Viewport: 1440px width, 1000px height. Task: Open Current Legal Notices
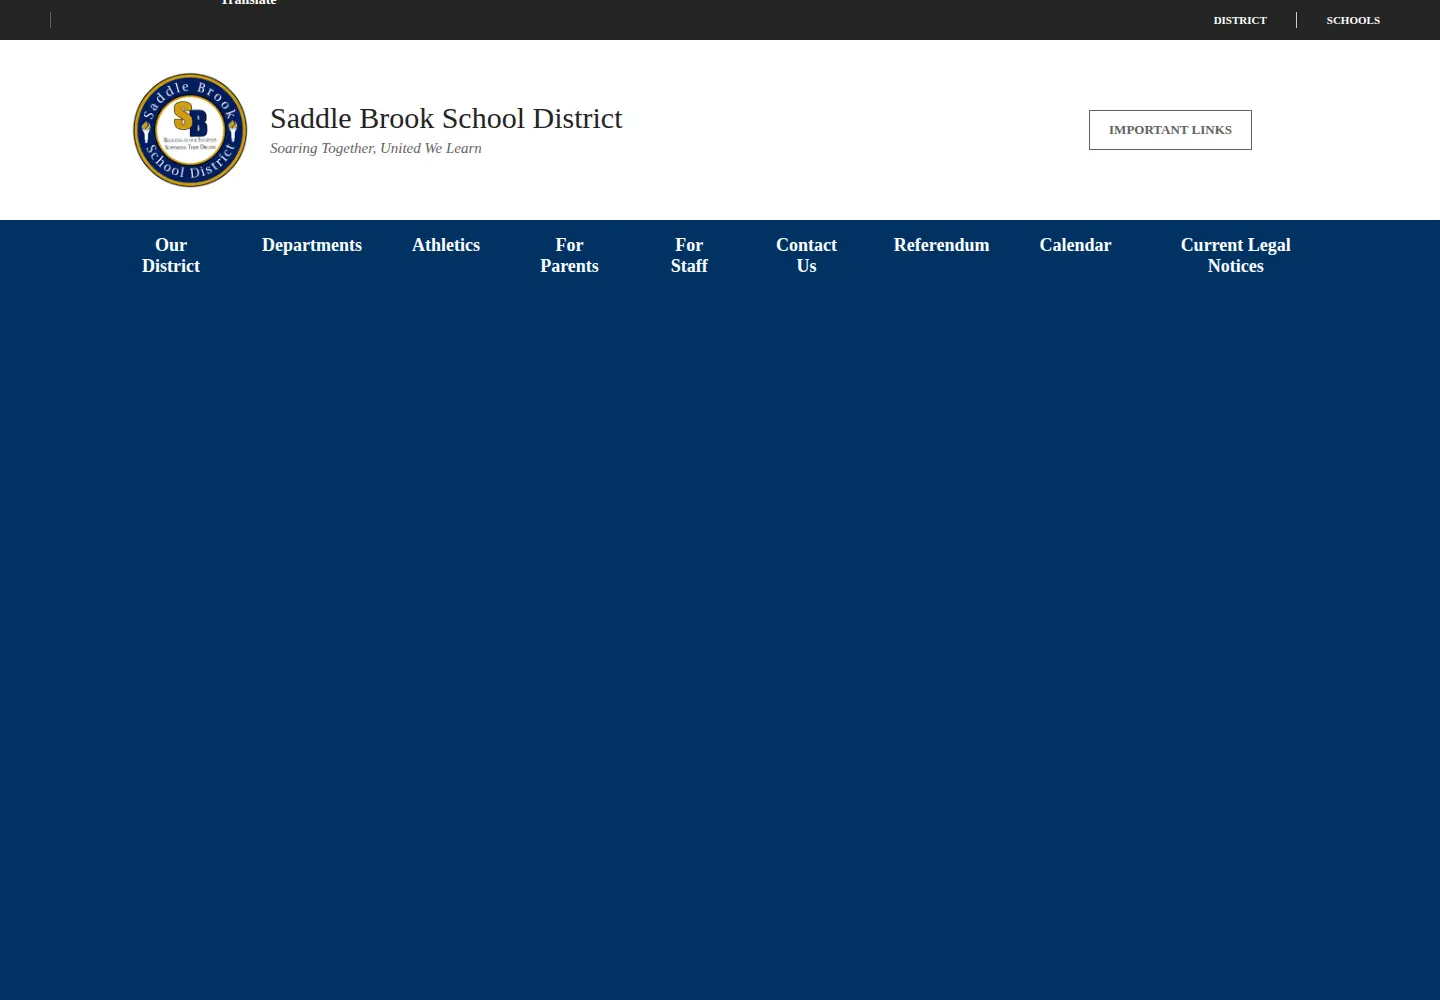pyautogui.click(x=1235, y=255)
